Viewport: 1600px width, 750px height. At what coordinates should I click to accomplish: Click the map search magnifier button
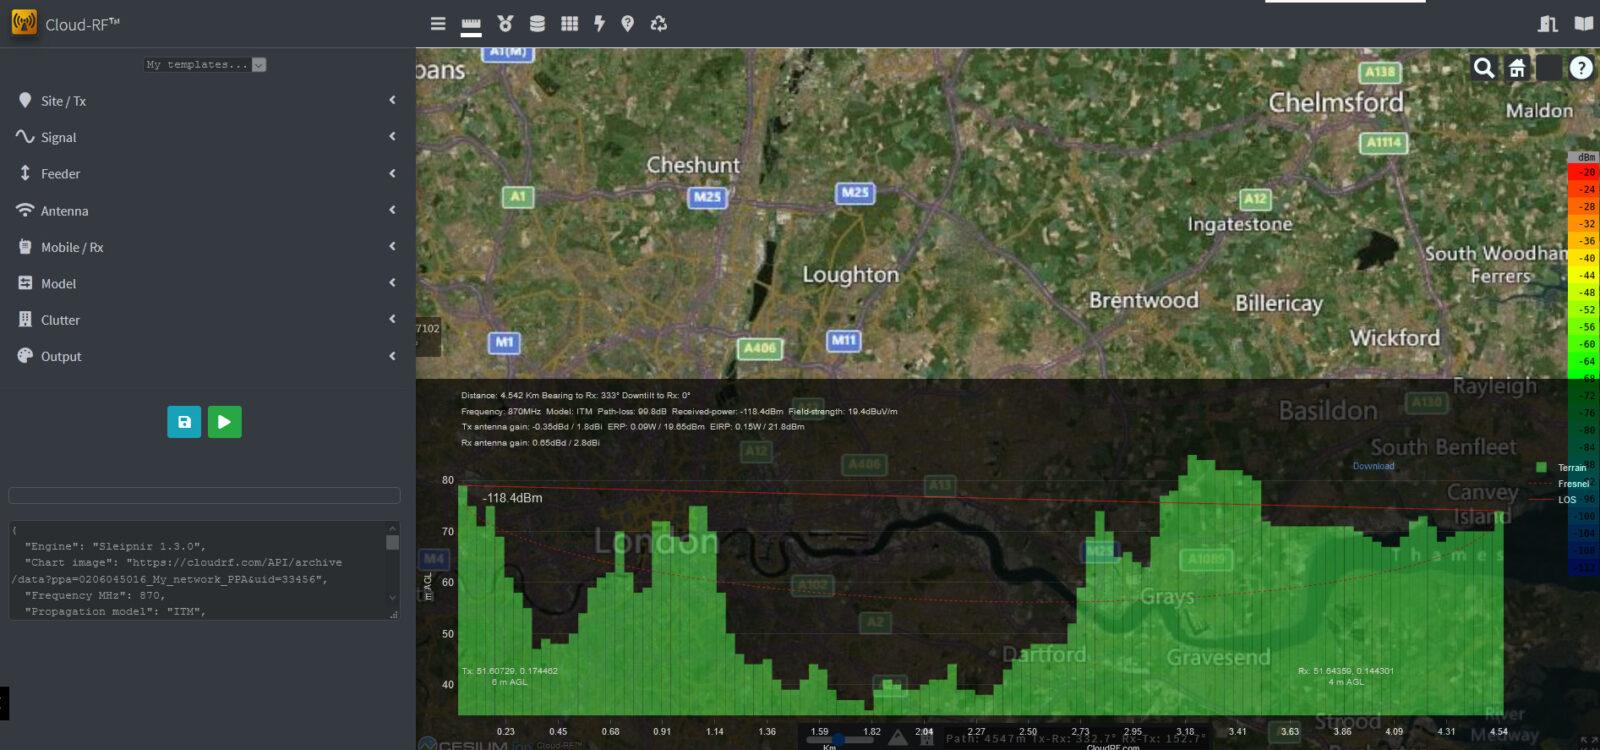1484,68
